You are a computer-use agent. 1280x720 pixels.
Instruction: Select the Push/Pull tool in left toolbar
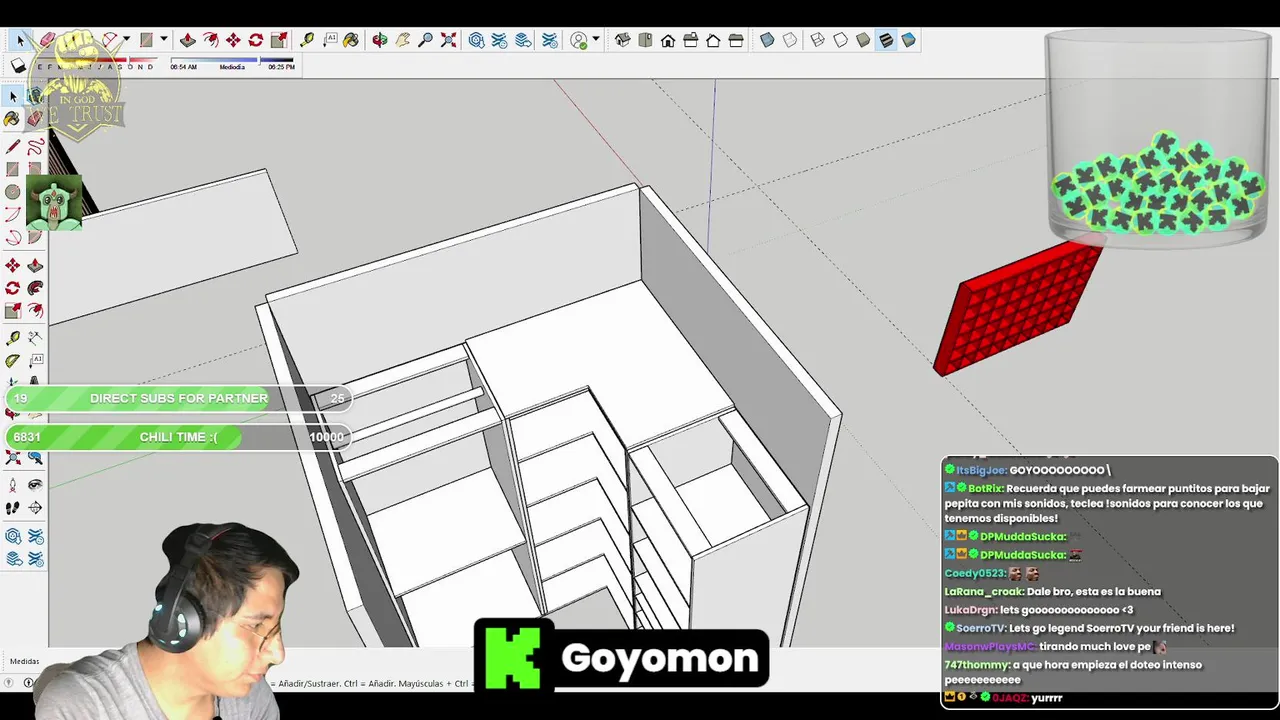35,265
